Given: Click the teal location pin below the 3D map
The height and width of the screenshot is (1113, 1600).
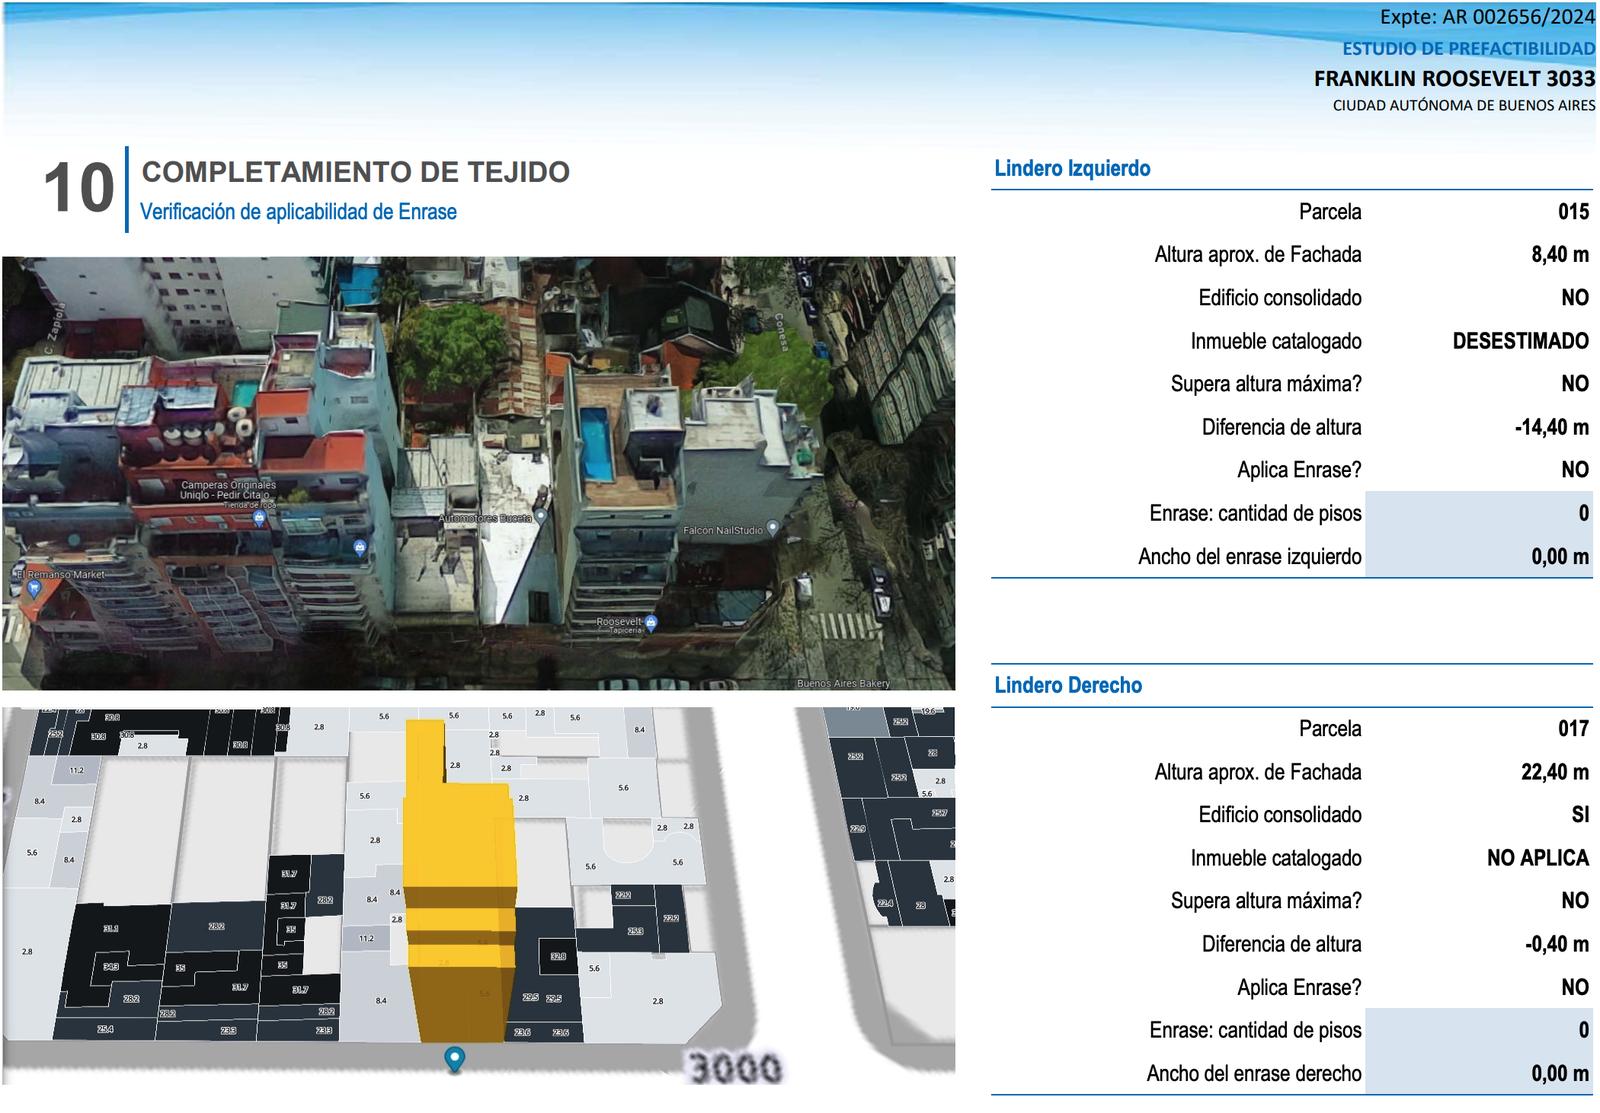Looking at the screenshot, I should tap(455, 1060).
